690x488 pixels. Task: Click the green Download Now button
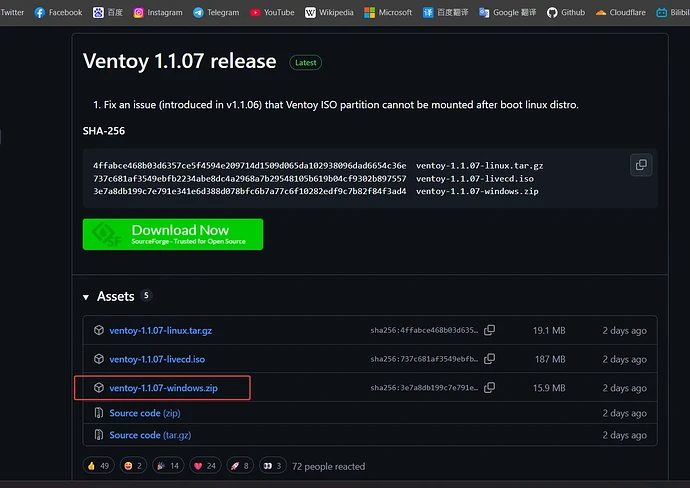coord(173,234)
